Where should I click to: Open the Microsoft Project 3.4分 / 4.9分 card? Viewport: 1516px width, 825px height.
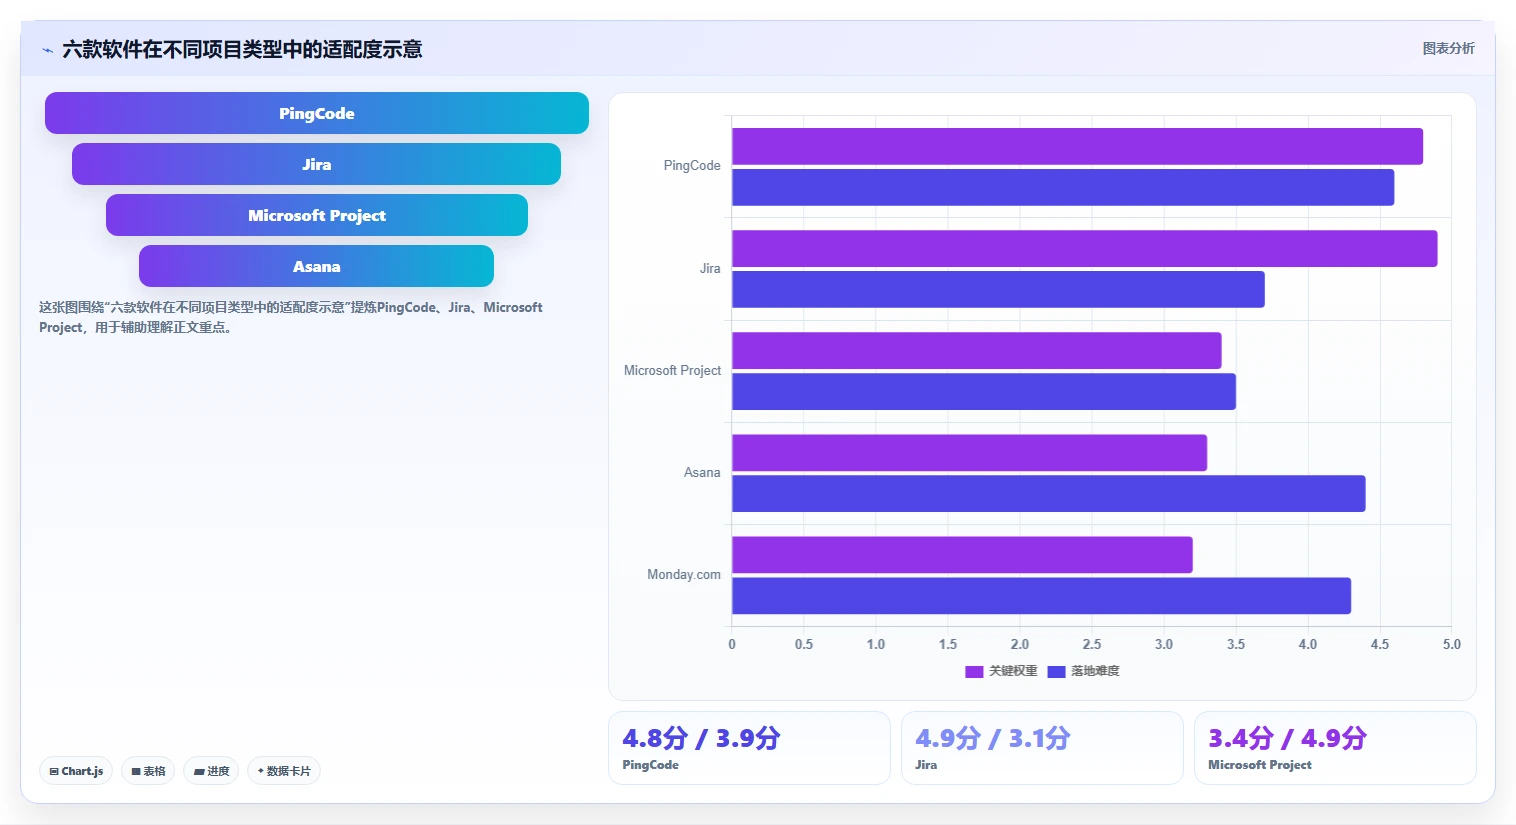(x=1335, y=748)
